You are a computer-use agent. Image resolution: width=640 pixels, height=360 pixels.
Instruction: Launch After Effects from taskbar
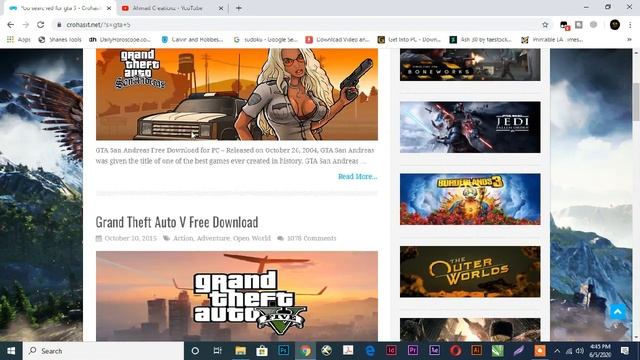pos(434,351)
